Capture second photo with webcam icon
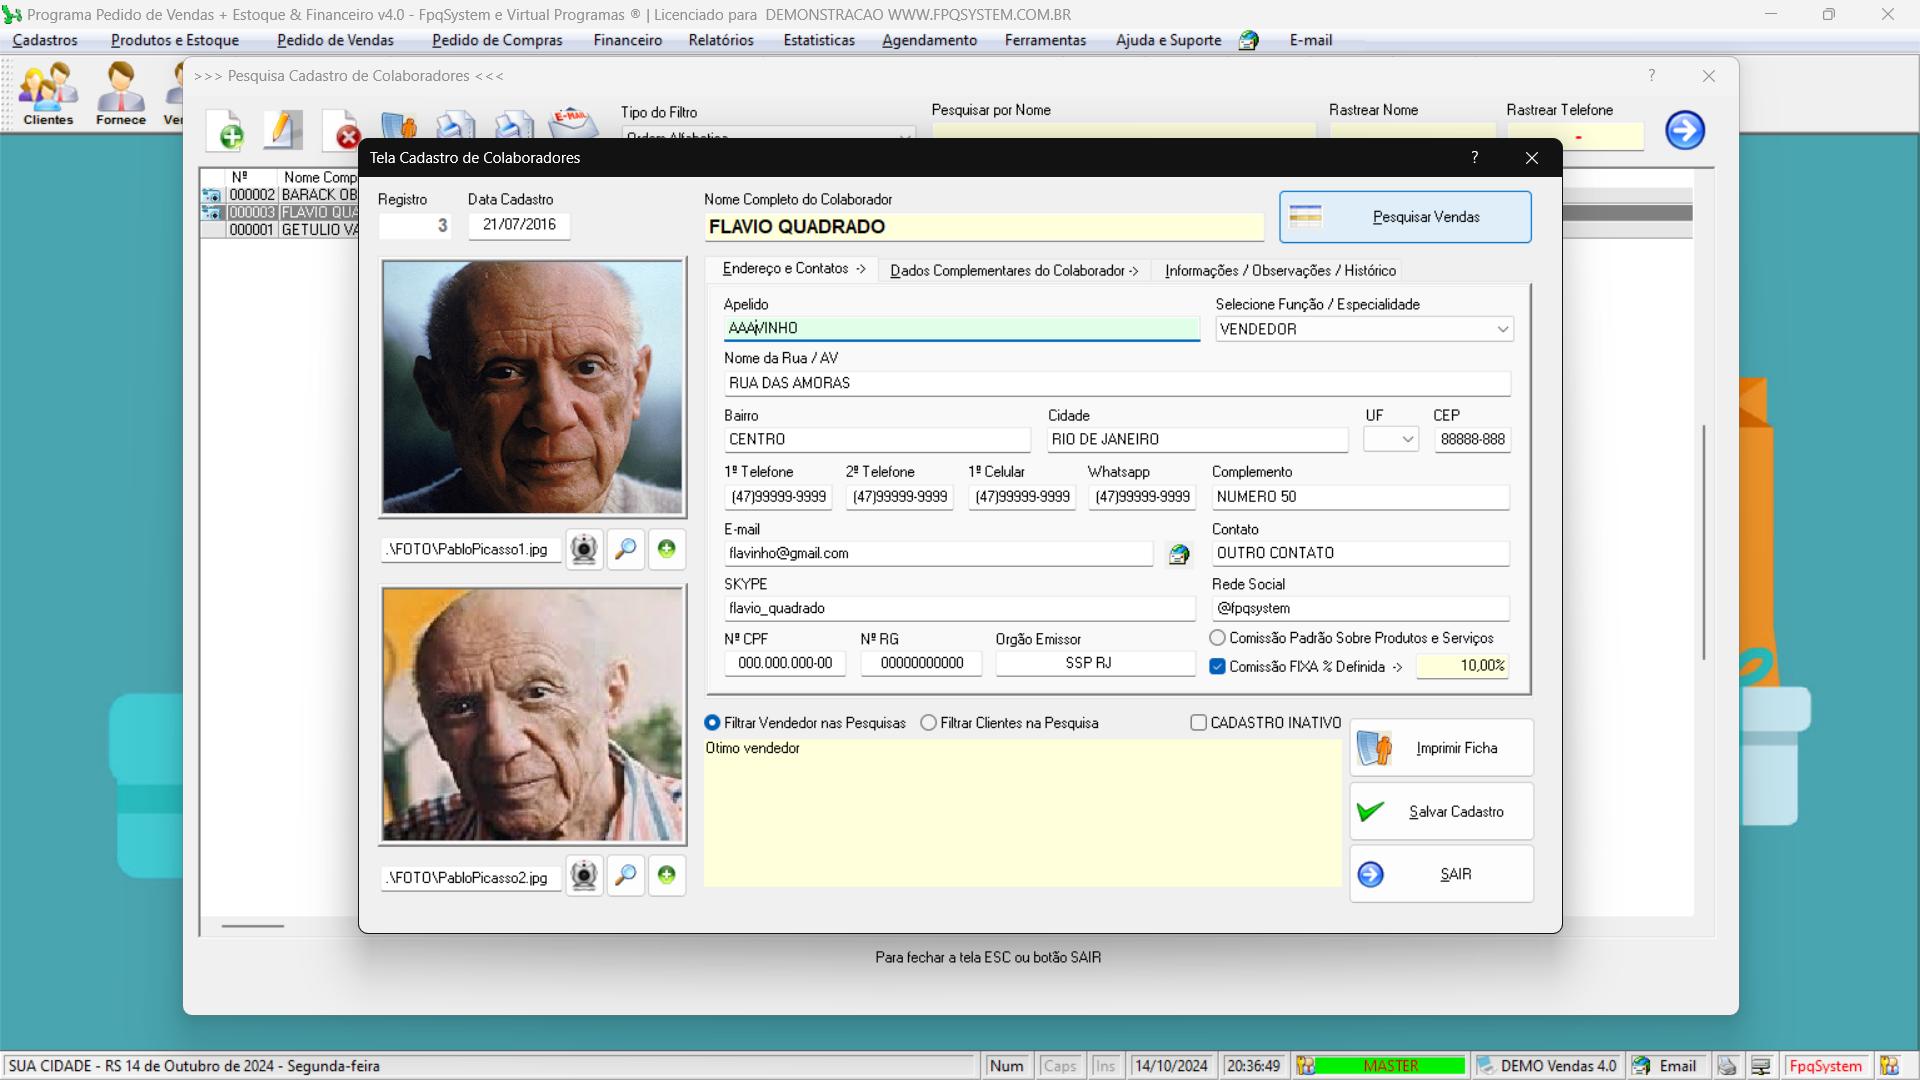This screenshot has width=1920, height=1080. coord(584,876)
